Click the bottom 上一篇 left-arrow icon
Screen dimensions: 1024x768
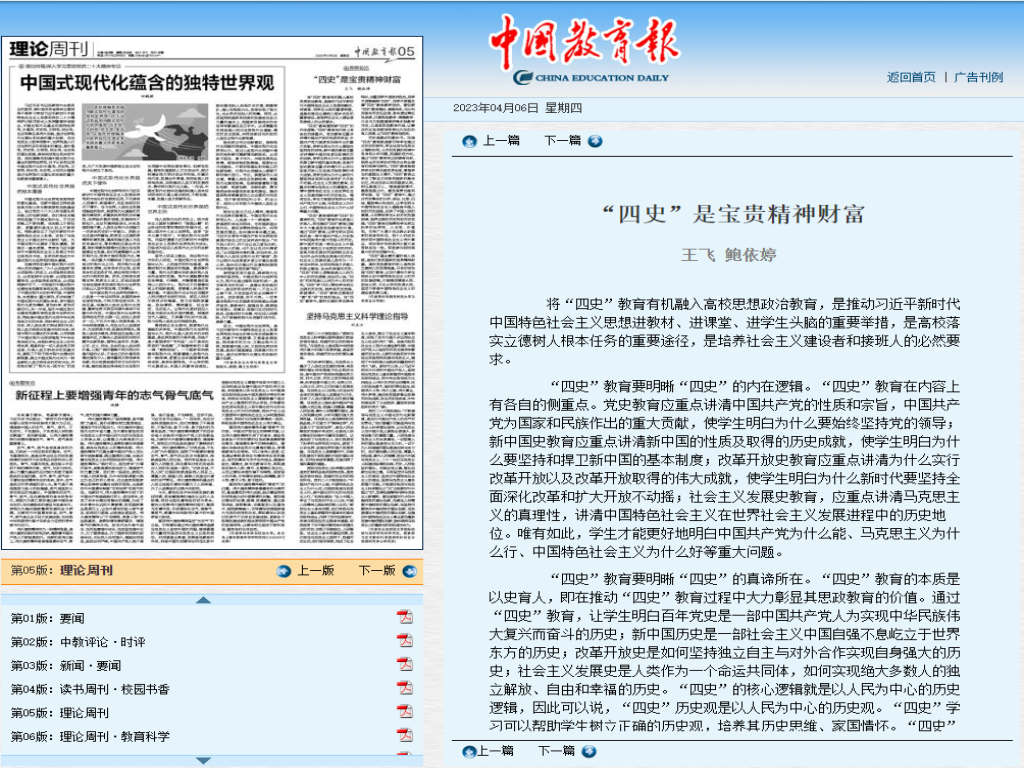pos(468,752)
